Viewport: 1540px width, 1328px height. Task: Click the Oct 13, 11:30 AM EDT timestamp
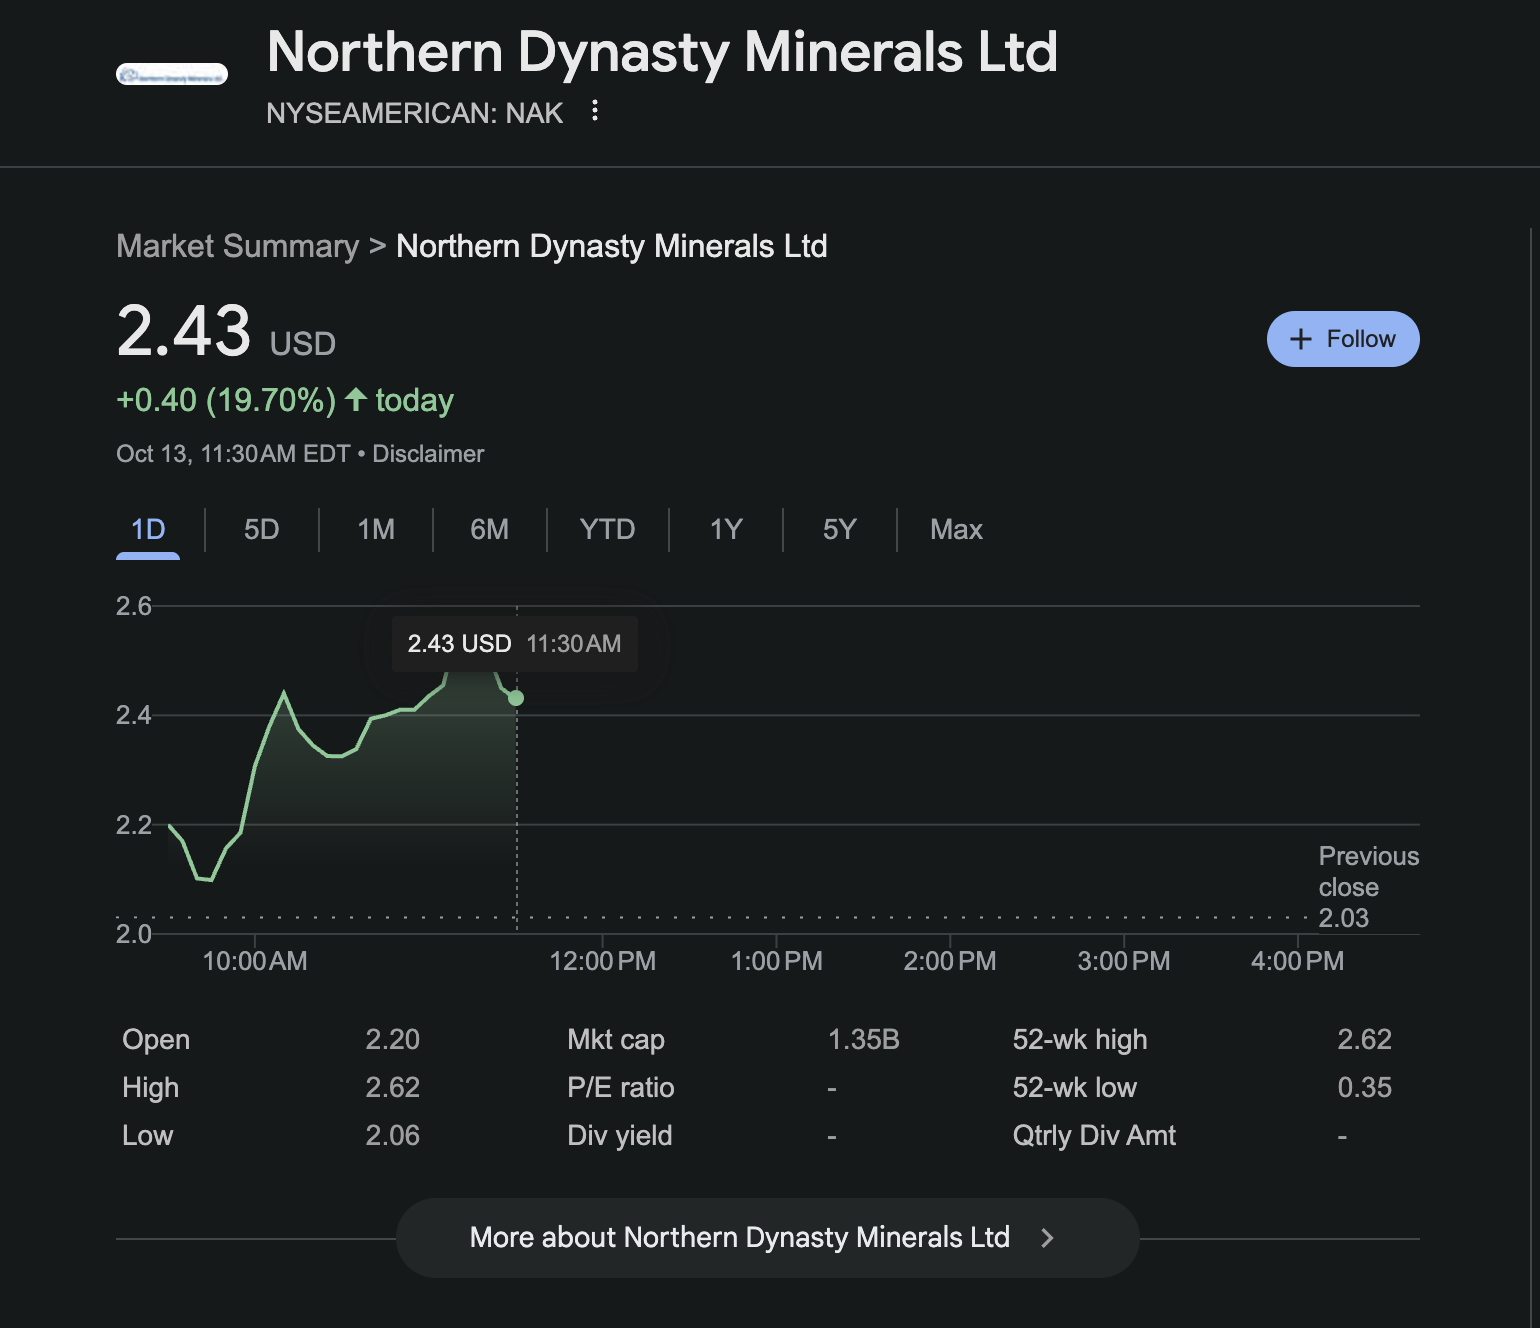pyautogui.click(x=233, y=454)
